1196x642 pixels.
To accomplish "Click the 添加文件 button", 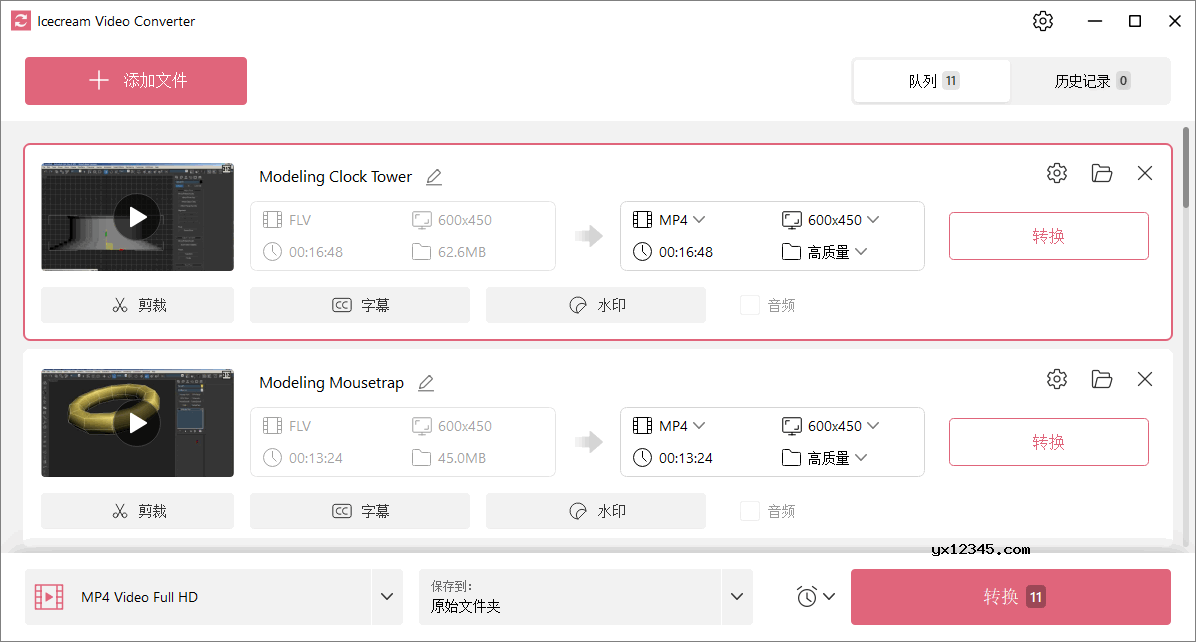I will (x=136, y=81).
